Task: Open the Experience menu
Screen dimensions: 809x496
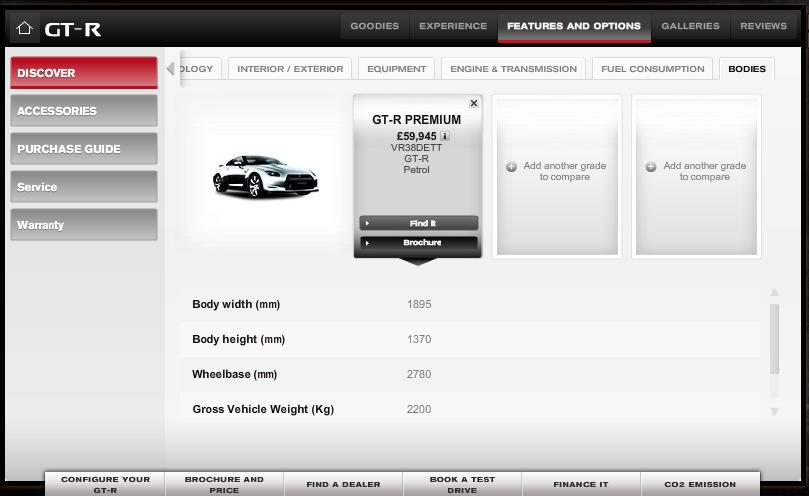Action: (x=453, y=26)
